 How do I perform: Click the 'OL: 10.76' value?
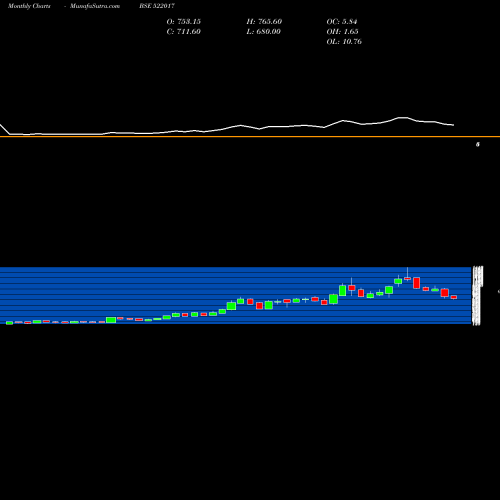click(x=344, y=42)
